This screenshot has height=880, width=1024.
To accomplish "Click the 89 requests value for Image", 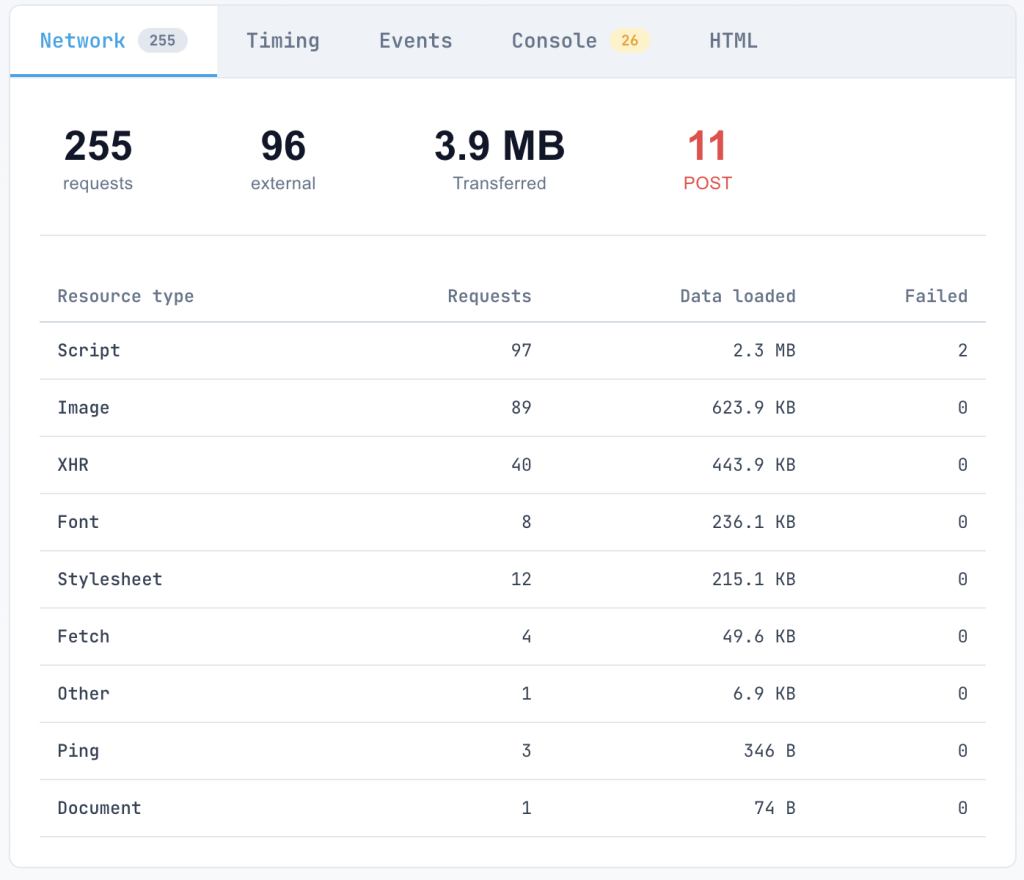I will [521, 408].
